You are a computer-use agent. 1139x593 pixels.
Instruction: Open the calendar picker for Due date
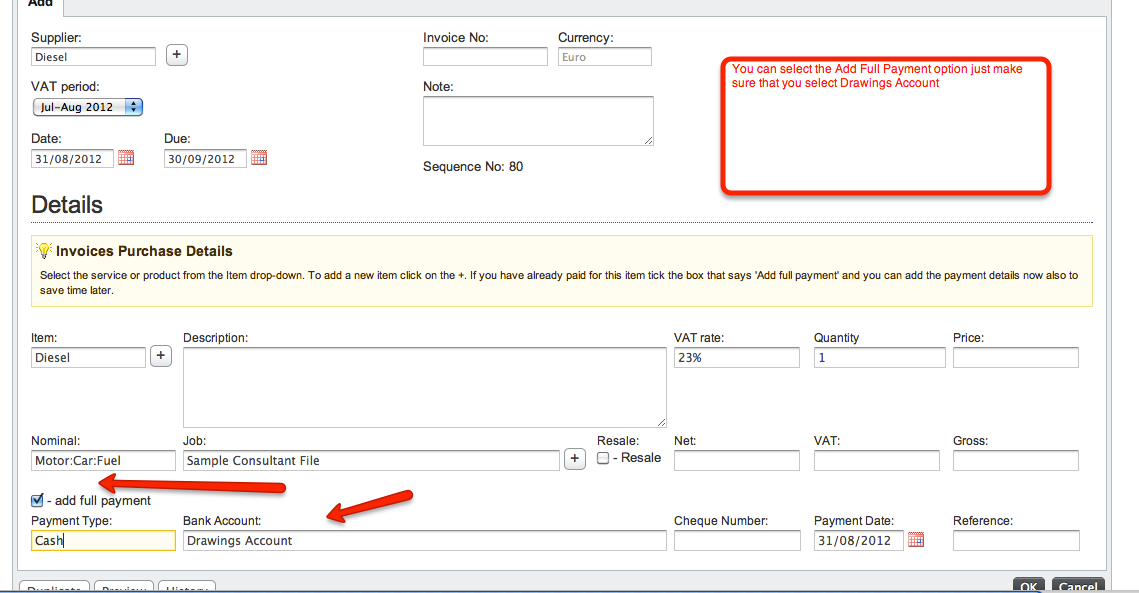[x=259, y=158]
